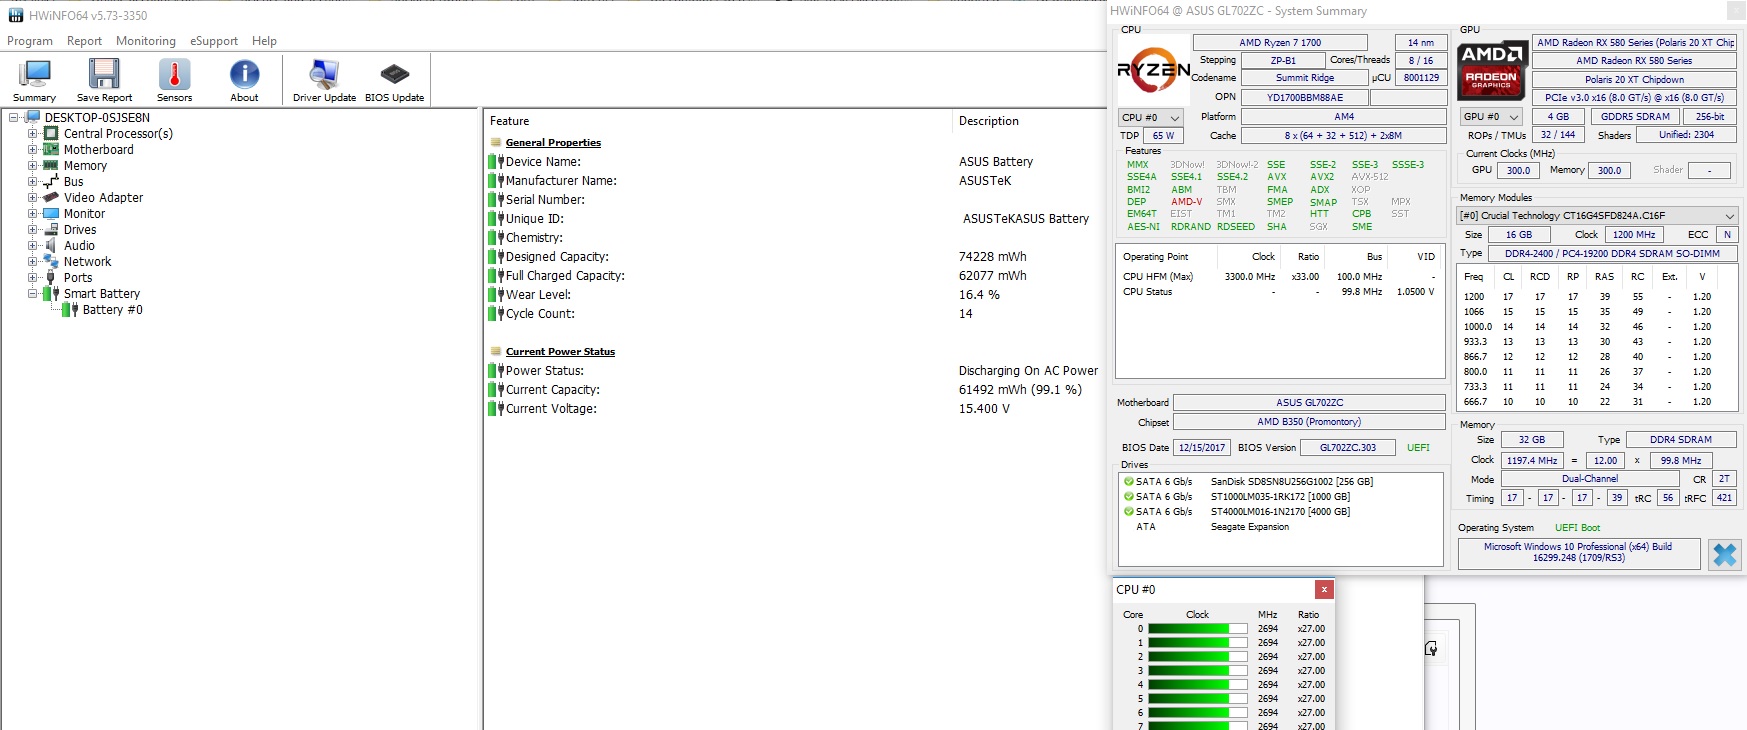Click the Windows 10 Professional OS field
This screenshot has height=730, width=1747.
[x=1578, y=553]
